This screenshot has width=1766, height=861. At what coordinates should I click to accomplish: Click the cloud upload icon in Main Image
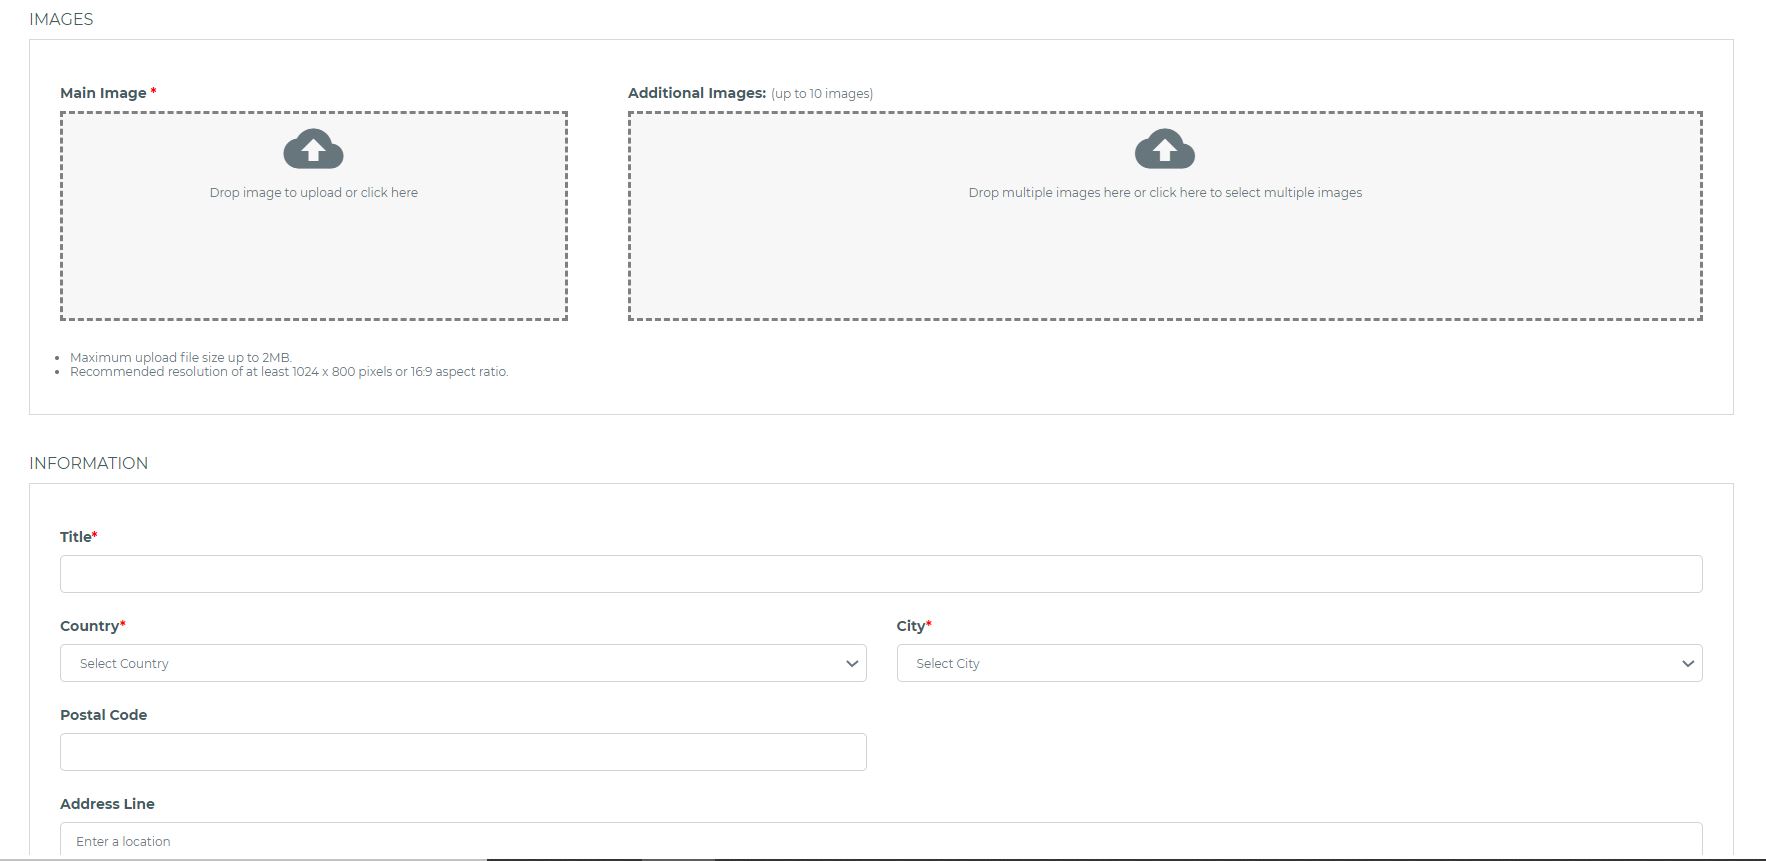coord(313,149)
